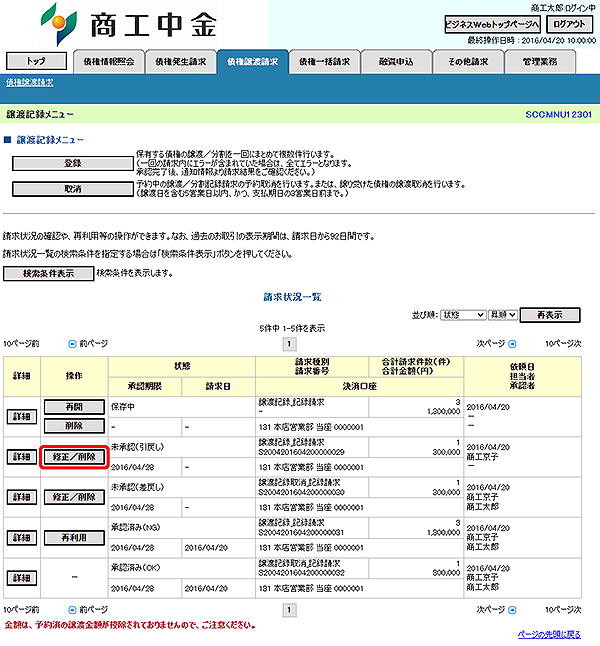Open the 並び順 status sort dropdown
The height and width of the screenshot is (646, 600).
click(x=463, y=315)
